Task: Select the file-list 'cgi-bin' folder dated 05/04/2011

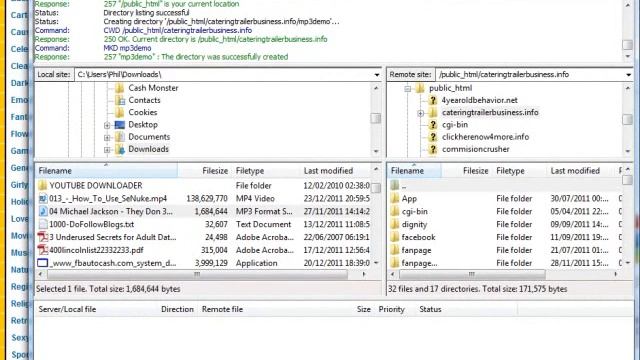Action: 504,211
